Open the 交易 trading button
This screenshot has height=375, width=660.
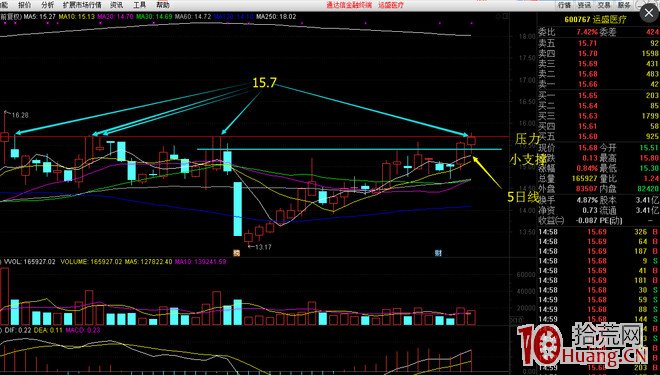click(x=604, y=5)
